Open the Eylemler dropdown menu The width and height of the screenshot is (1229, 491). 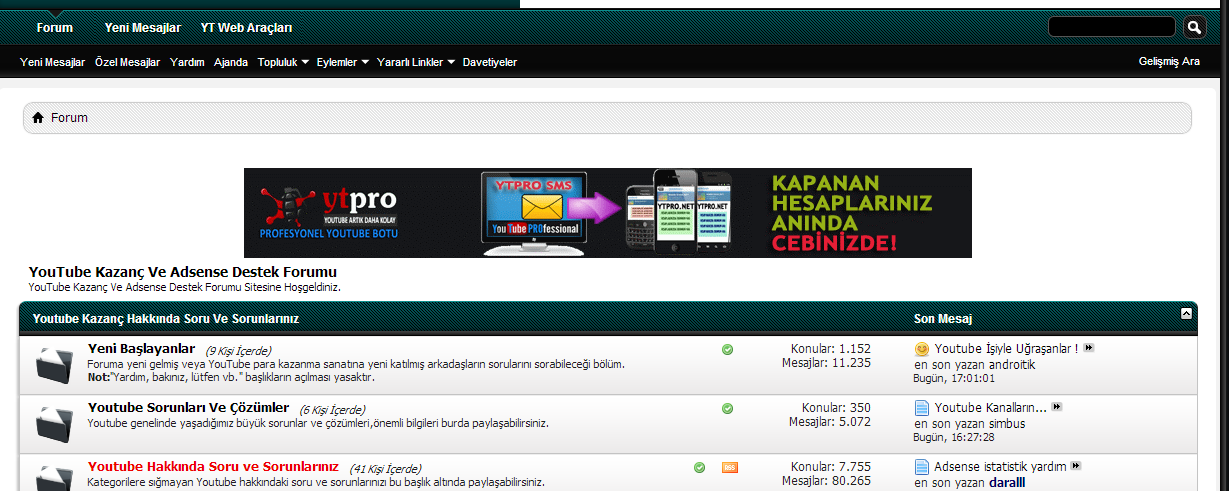[x=342, y=62]
